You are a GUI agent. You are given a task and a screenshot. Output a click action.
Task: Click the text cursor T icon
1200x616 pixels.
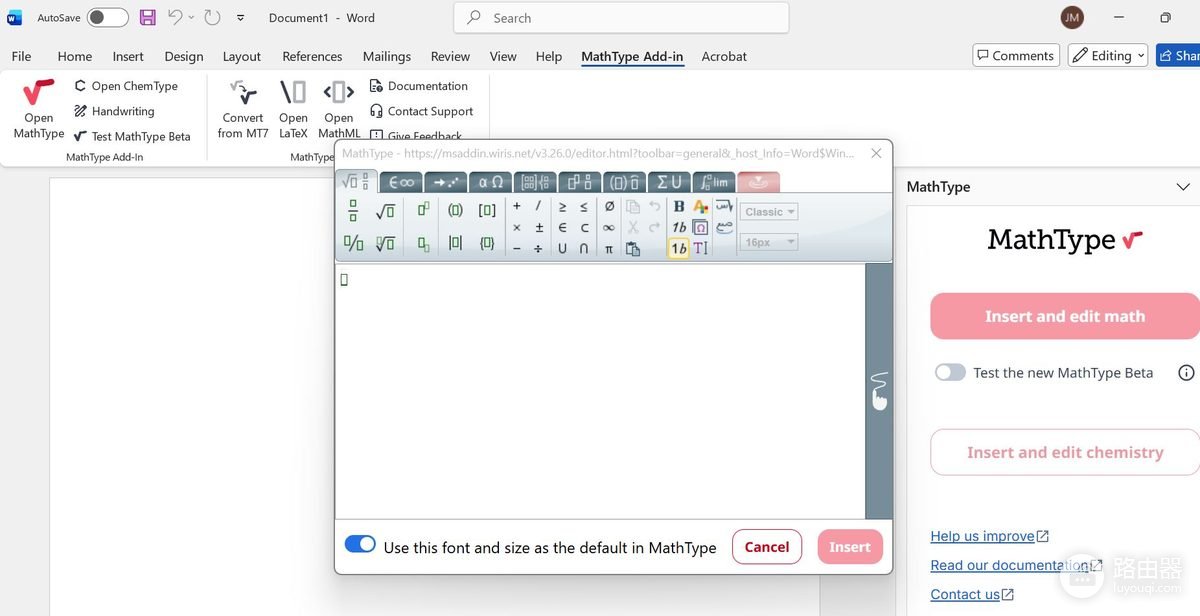tap(700, 249)
